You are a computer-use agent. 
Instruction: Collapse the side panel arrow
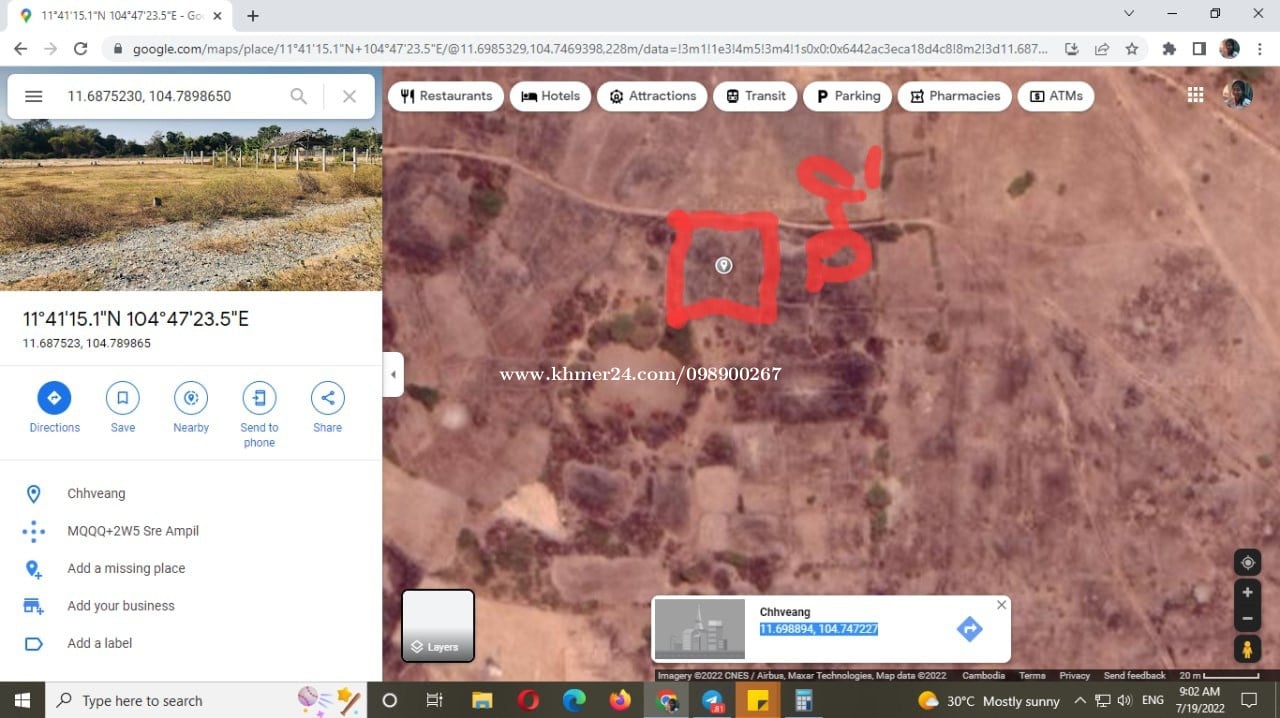click(393, 374)
